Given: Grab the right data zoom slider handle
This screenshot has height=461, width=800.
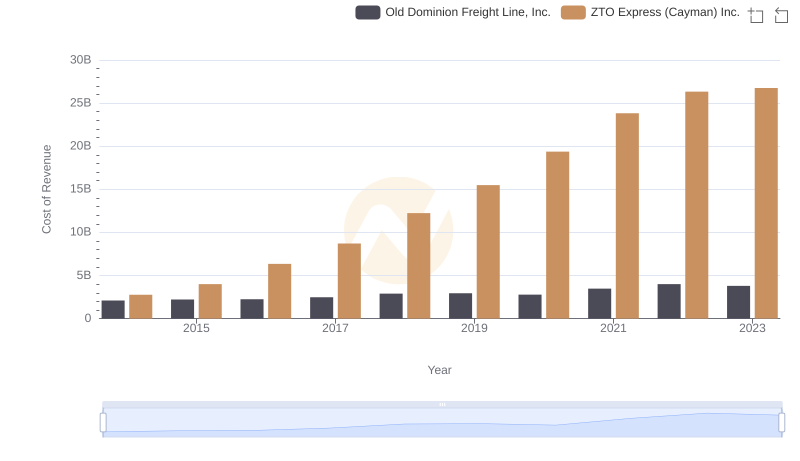Looking at the screenshot, I should (x=781, y=423).
